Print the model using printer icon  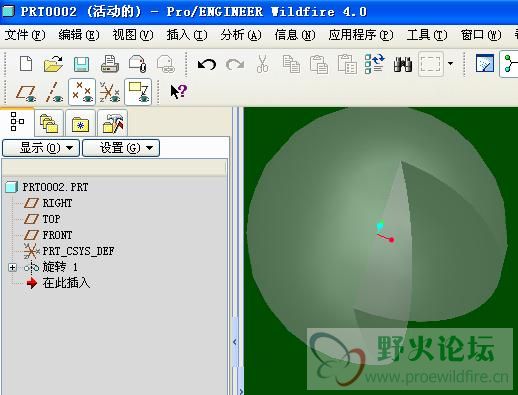[x=110, y=64]
